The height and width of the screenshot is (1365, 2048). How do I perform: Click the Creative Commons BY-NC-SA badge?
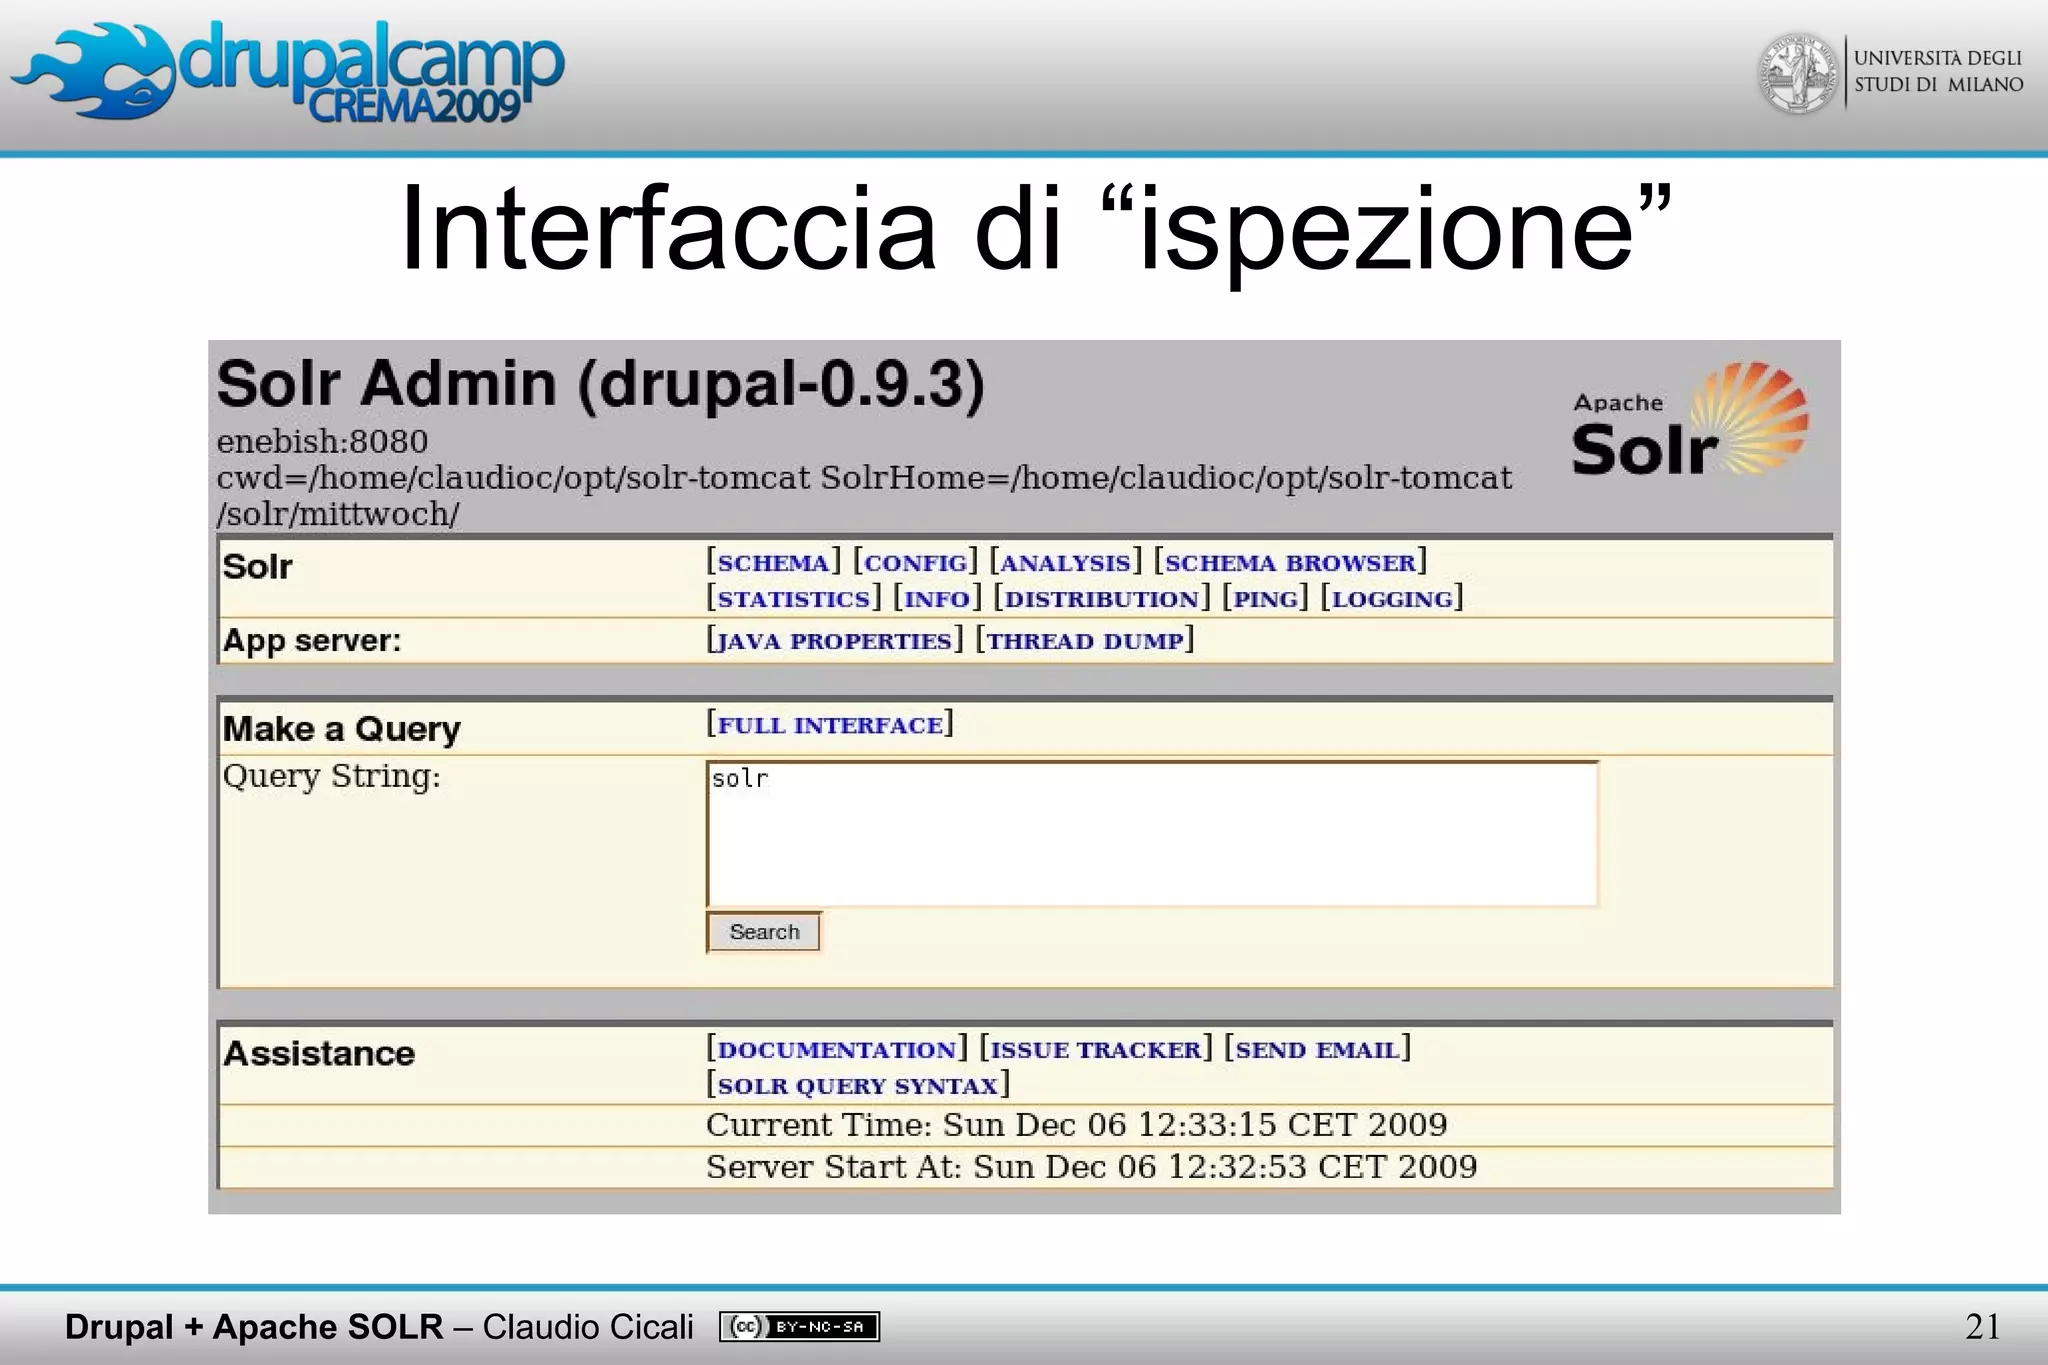[x=799, y=1327]
